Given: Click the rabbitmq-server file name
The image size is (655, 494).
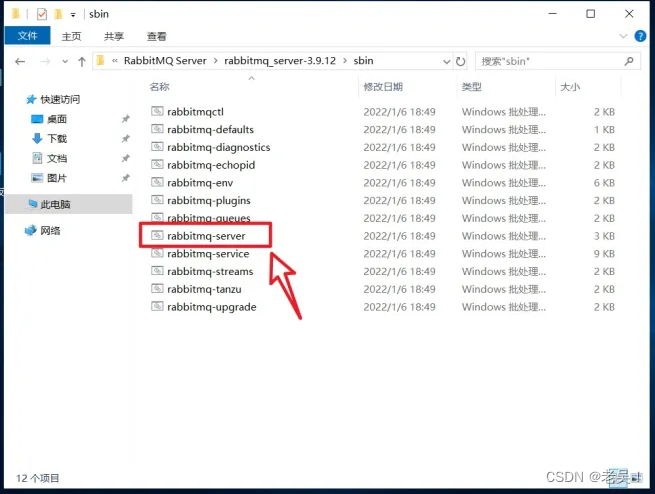Looking at the screenshot, I should coord(206,236).
